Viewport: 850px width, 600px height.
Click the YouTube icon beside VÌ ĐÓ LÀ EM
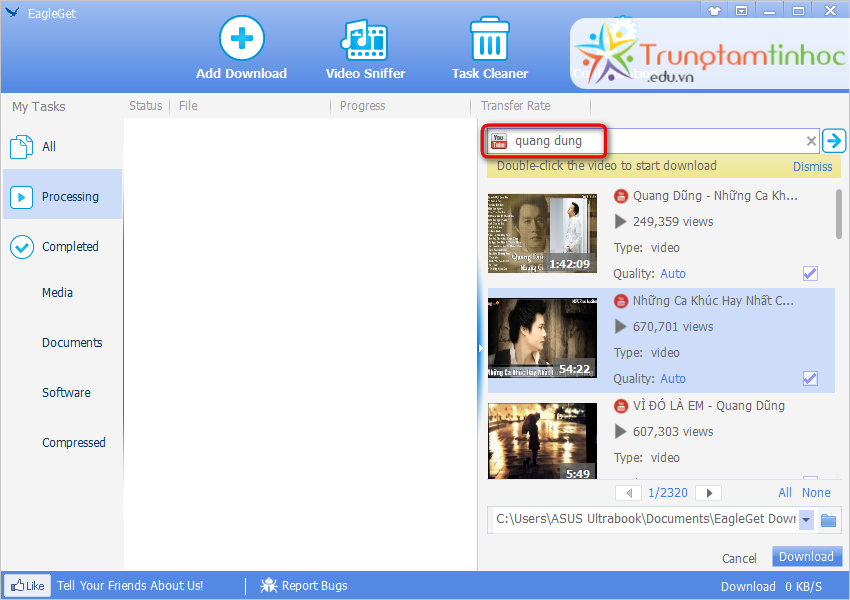pyautogui.click(x=621, y=406)
